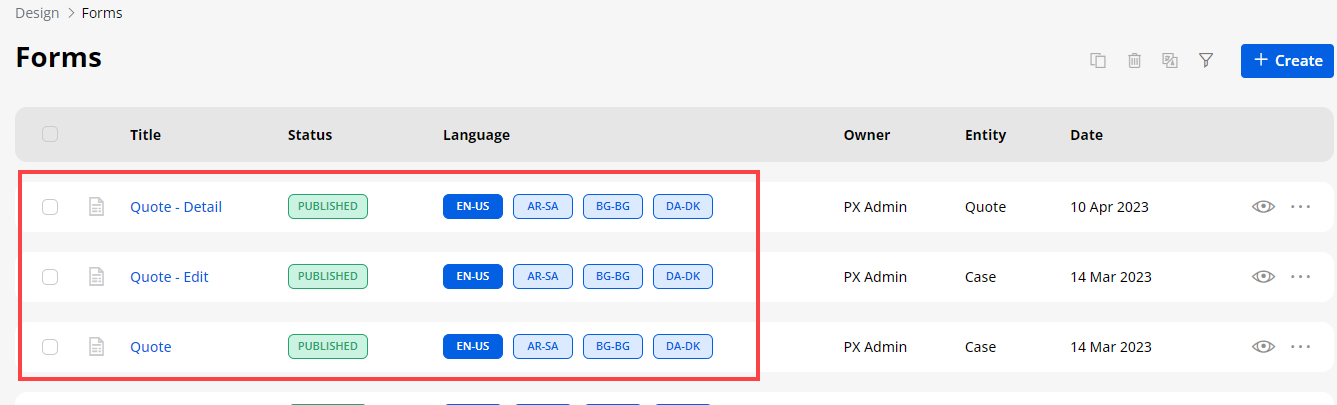The width and height of the screenshot is (1337, 405).
Task: Open more options menu for Quote - Detail
Action: tap(1300, 207)
